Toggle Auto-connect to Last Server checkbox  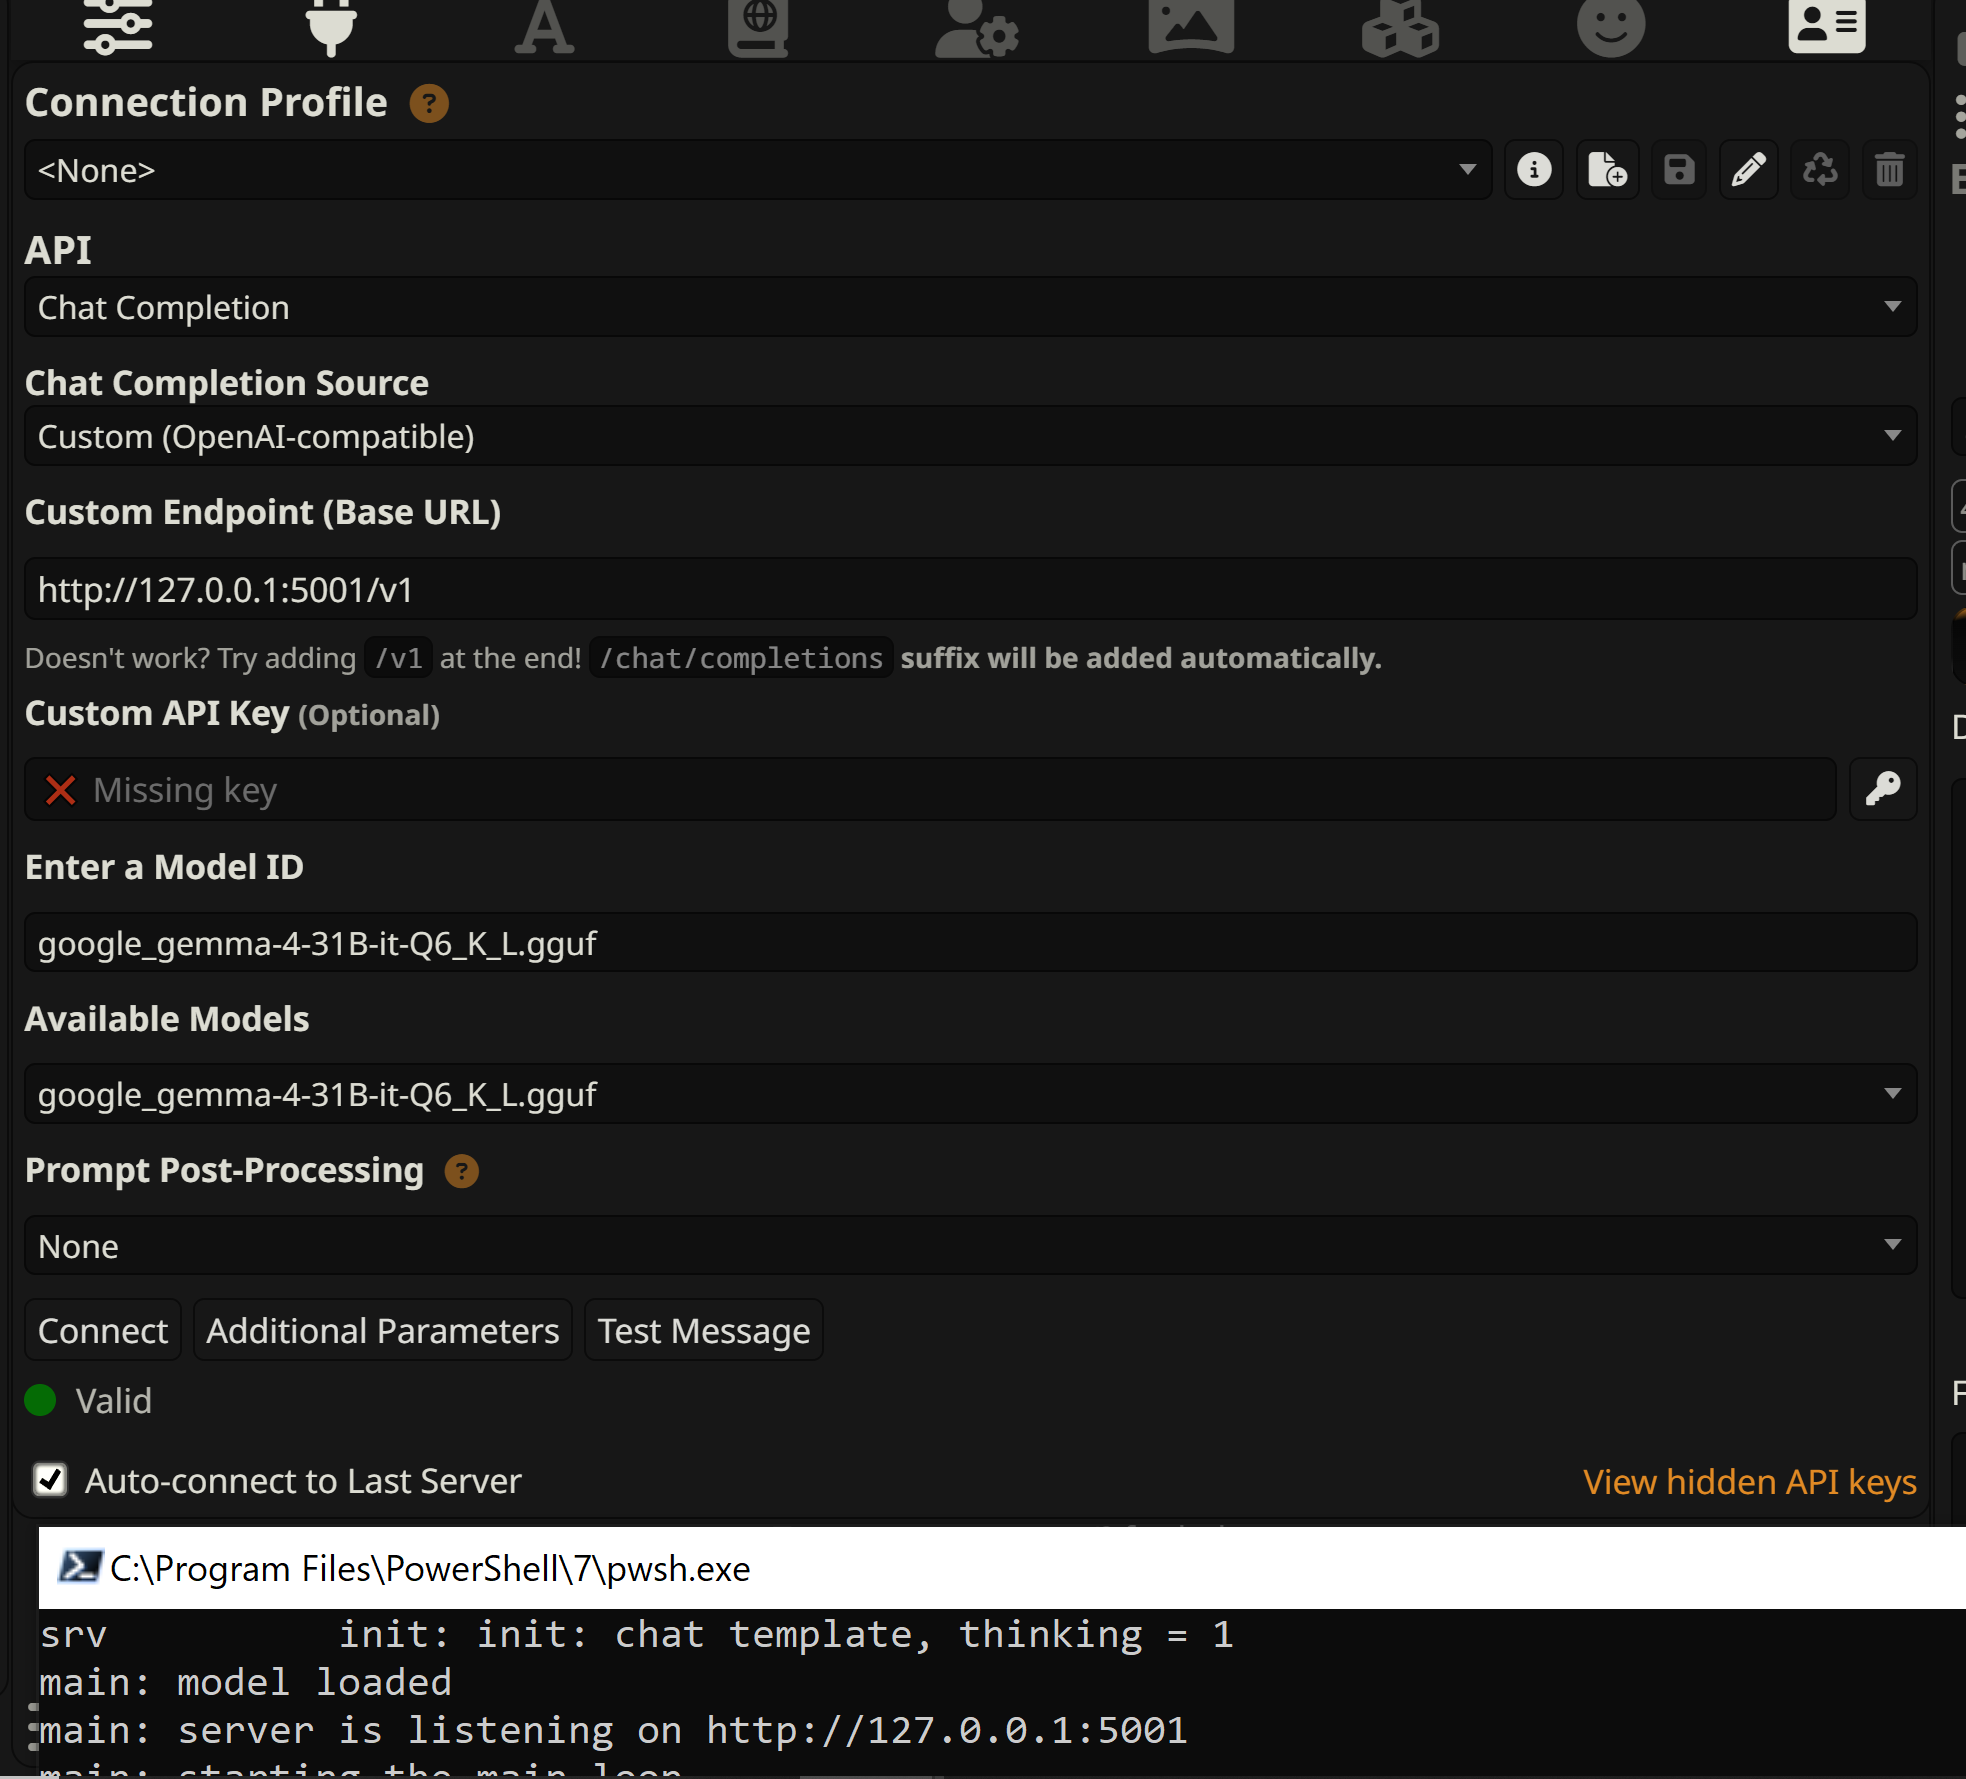point(50,1480)
